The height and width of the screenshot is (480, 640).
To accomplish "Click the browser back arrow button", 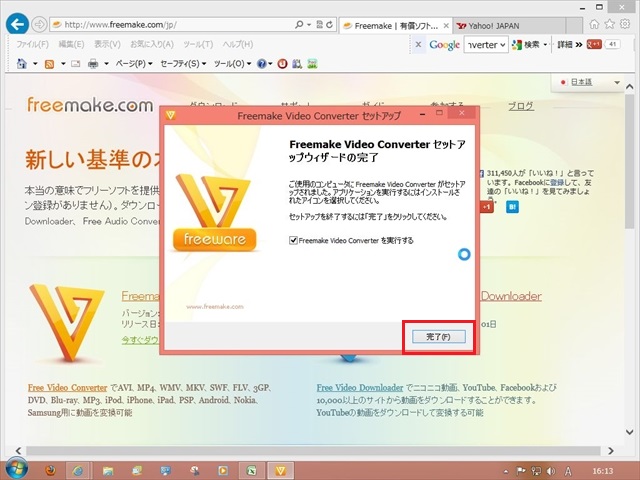I will point(17,23).
